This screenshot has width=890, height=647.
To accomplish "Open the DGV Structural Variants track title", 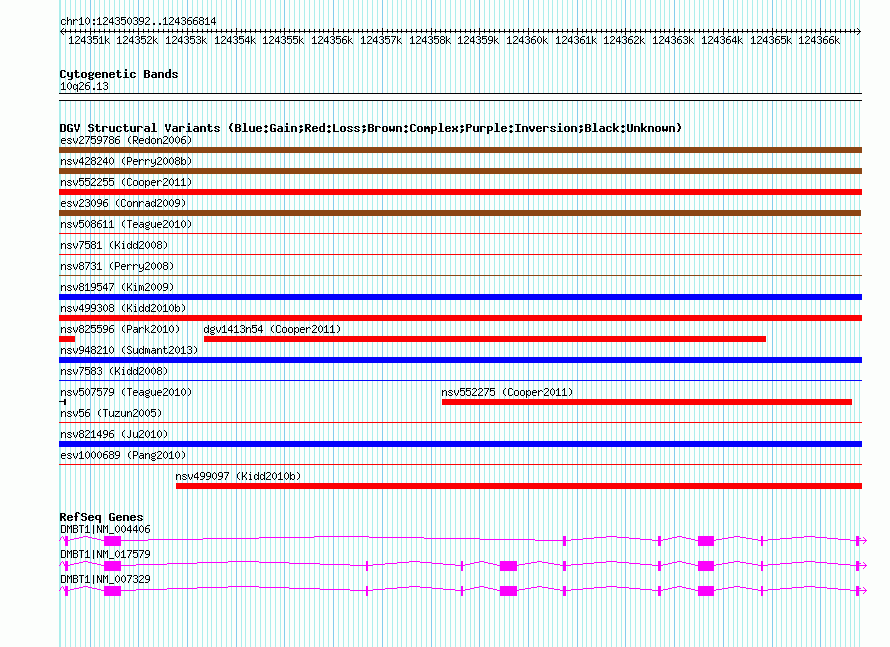I will pos(371,128).
